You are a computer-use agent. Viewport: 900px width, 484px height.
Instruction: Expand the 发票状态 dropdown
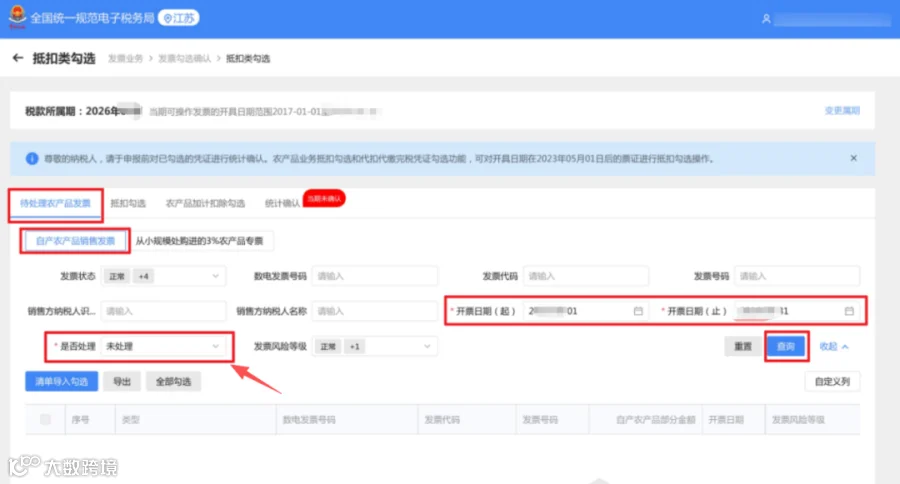click(164, 276)
